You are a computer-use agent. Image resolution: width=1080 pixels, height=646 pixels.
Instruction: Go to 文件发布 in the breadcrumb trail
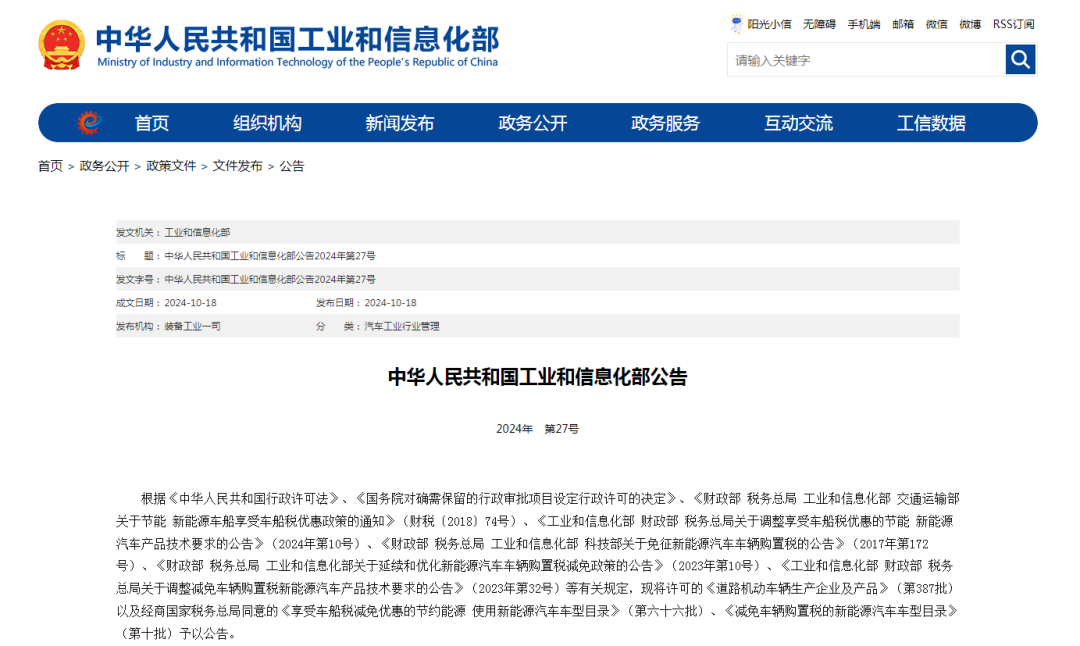tap(237, 166)
